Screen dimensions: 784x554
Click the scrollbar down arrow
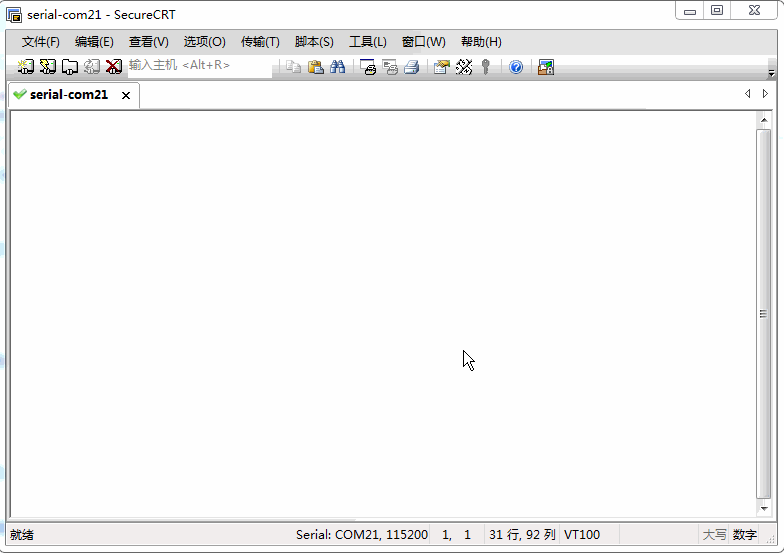coord(764,508)
